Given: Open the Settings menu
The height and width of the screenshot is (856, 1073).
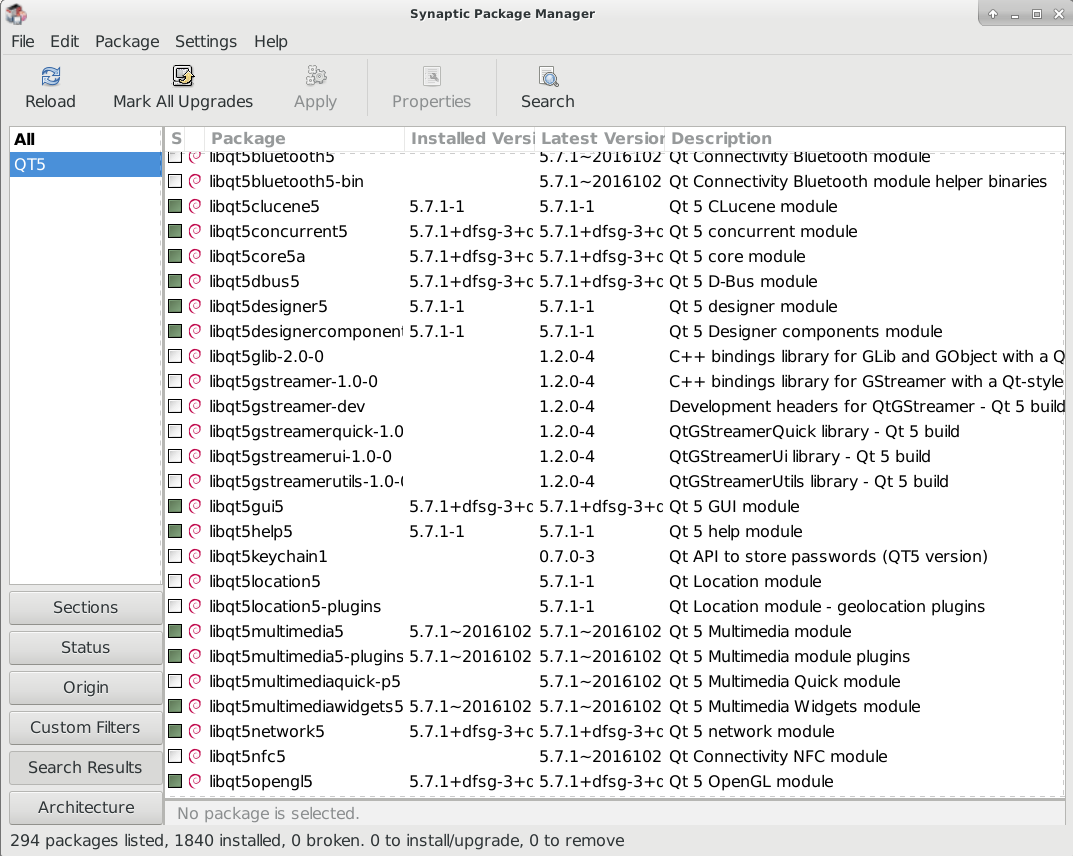Looking at the screenshot, I should click(x=205, y=41).
